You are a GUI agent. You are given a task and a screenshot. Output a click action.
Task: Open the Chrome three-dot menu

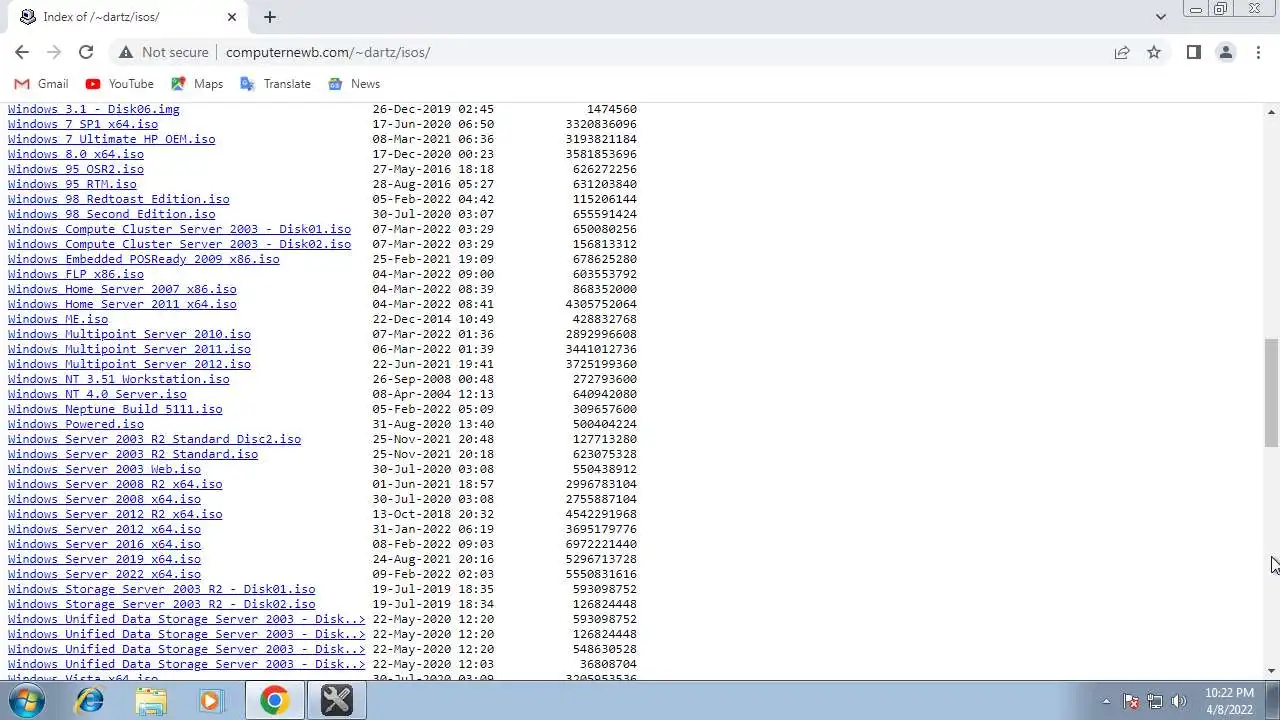coord(1258,52)
